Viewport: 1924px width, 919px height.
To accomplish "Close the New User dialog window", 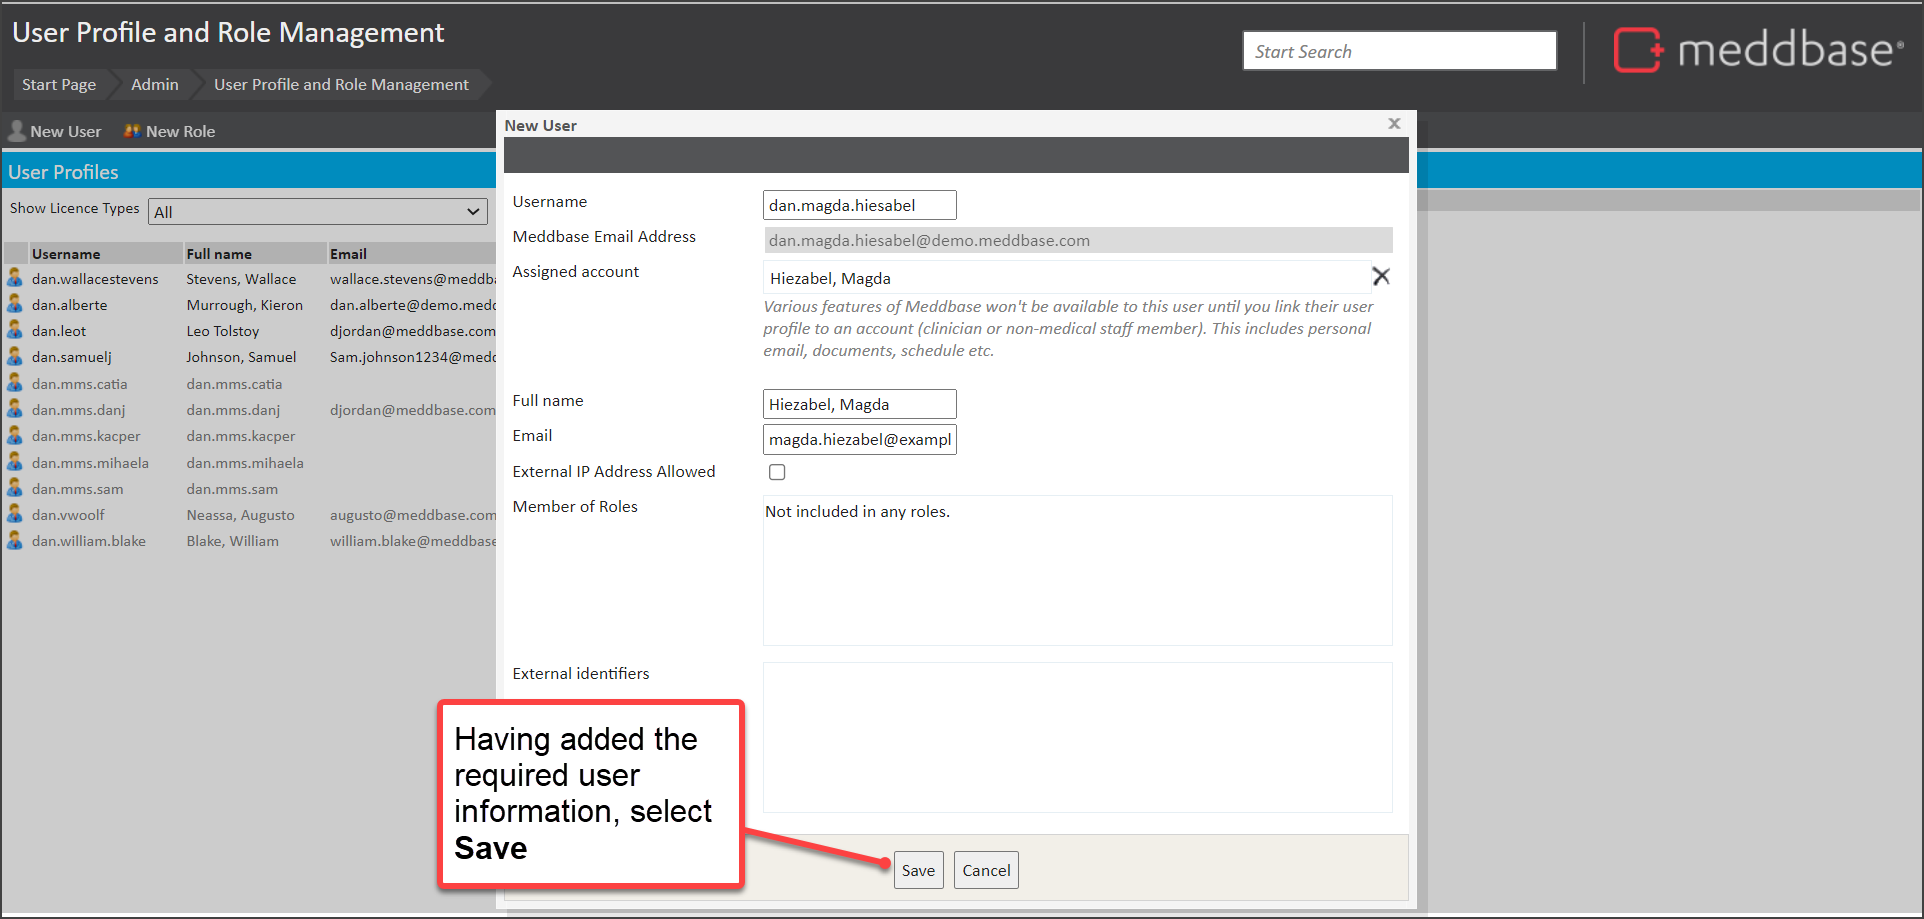I will pyautogui.click(x=1394, y=124).
